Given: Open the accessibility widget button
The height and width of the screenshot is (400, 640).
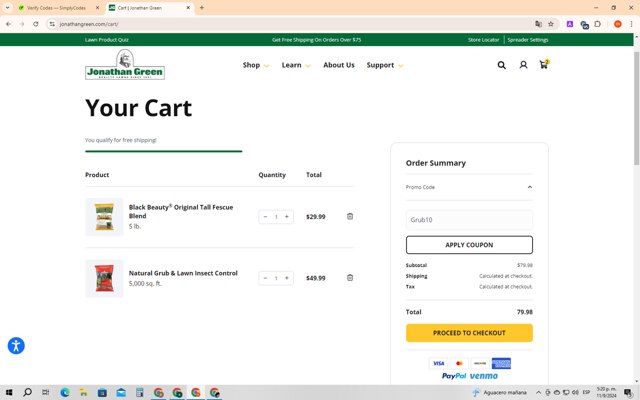Looking at the screenshot, I should pyautogui.click(x=16, y=346).
